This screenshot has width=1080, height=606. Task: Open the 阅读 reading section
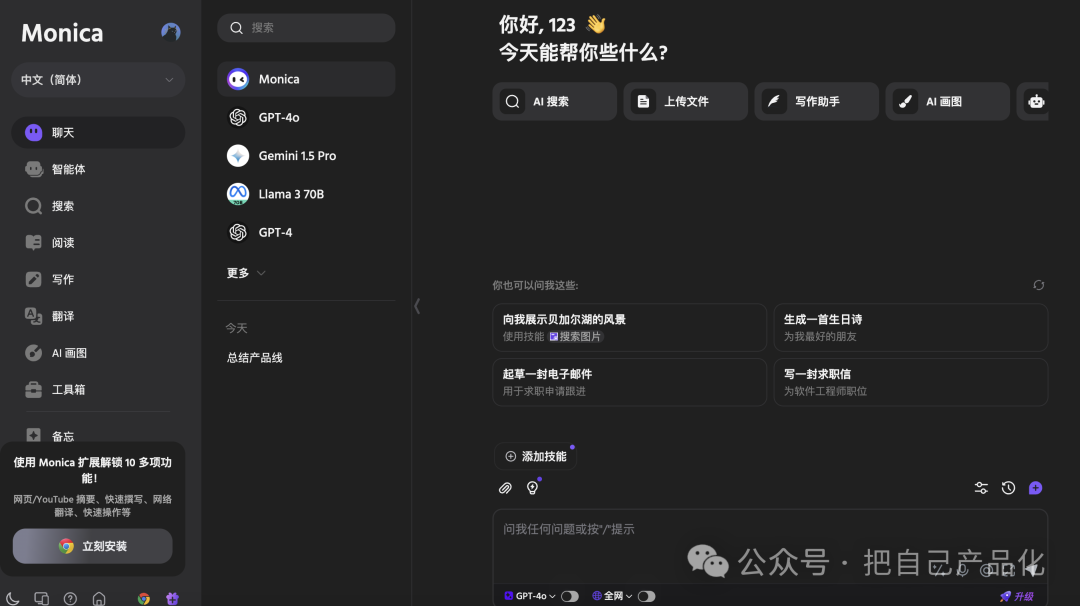point(98,242)
